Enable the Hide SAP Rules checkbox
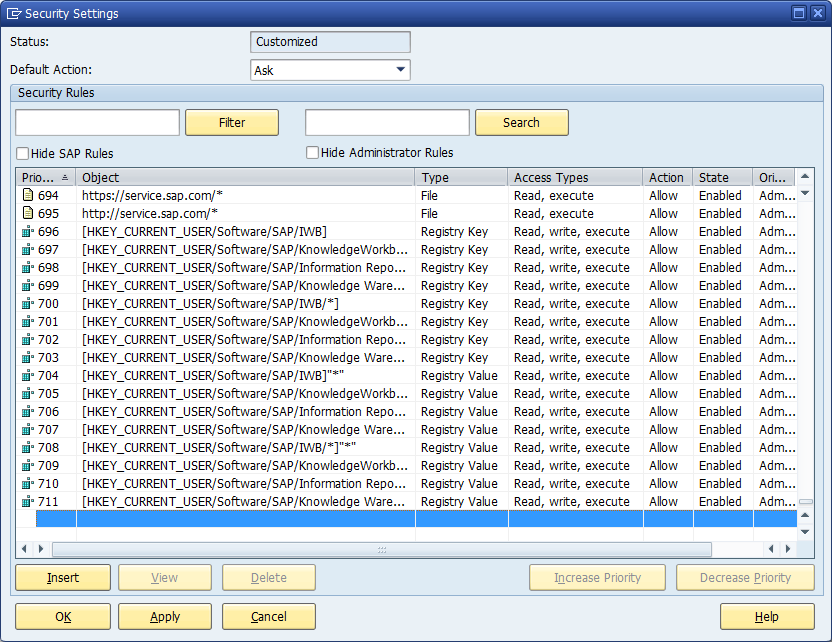This screenshot has height=642, width=832. tap(22, 154)
